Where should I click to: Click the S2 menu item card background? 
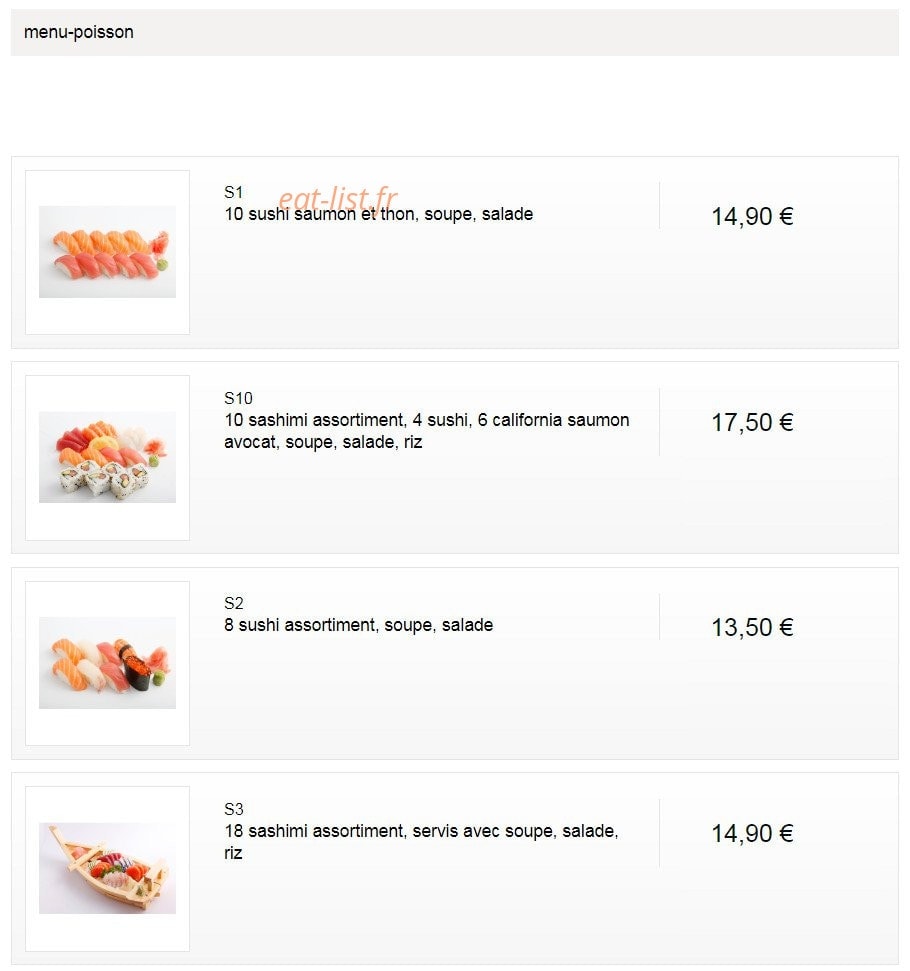(x=455, y=663)
